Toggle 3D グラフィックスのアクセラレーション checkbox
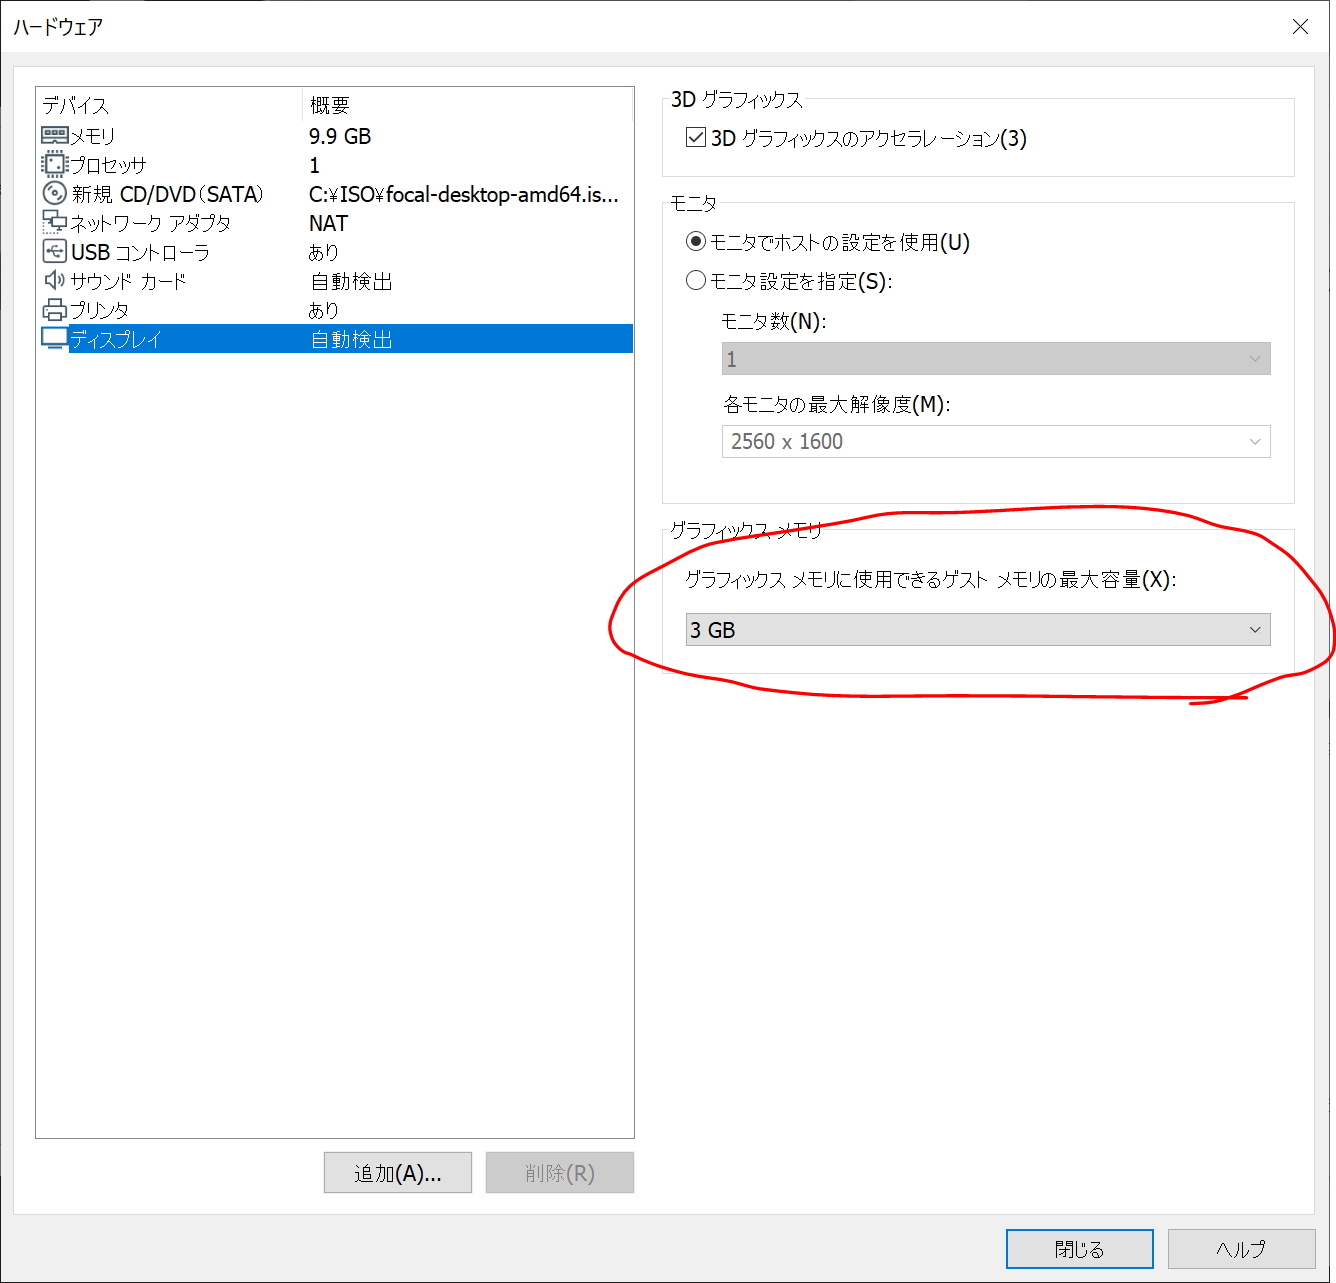 pos(696,138)
